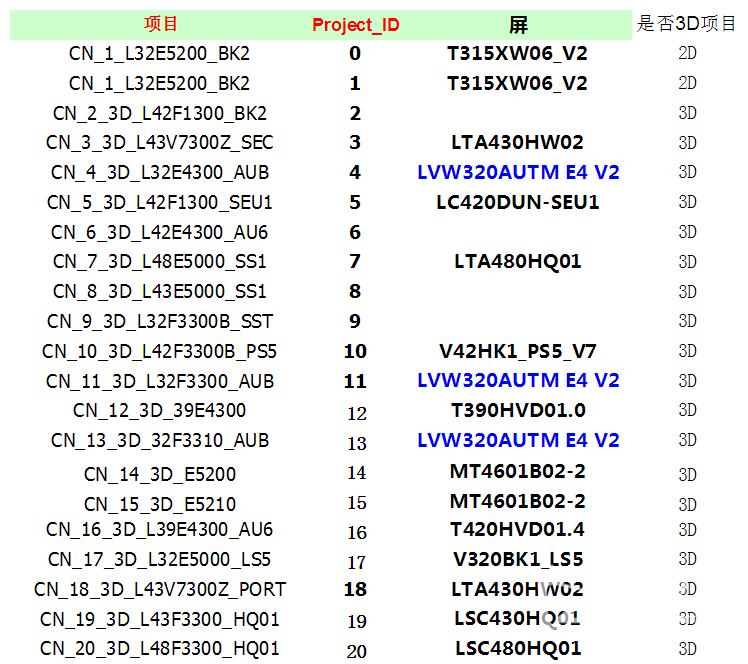Click screen cell LC420DUN-SEU1

[x=518, y=202]
